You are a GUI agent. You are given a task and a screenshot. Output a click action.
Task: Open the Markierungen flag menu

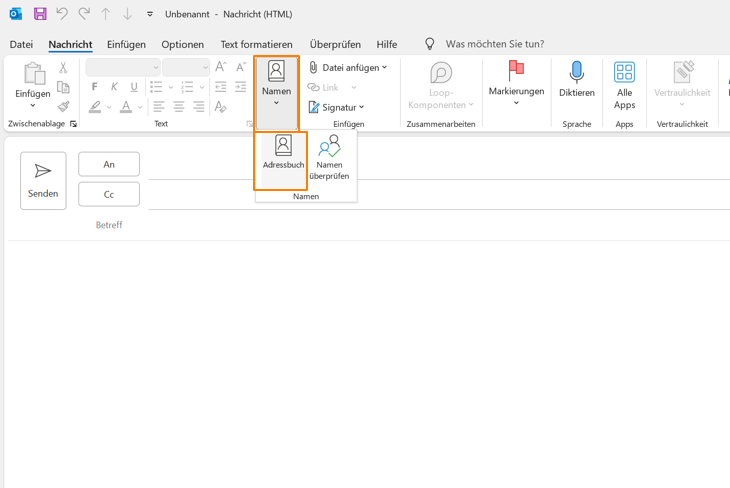pyautogui.click(x=516, y=83)
